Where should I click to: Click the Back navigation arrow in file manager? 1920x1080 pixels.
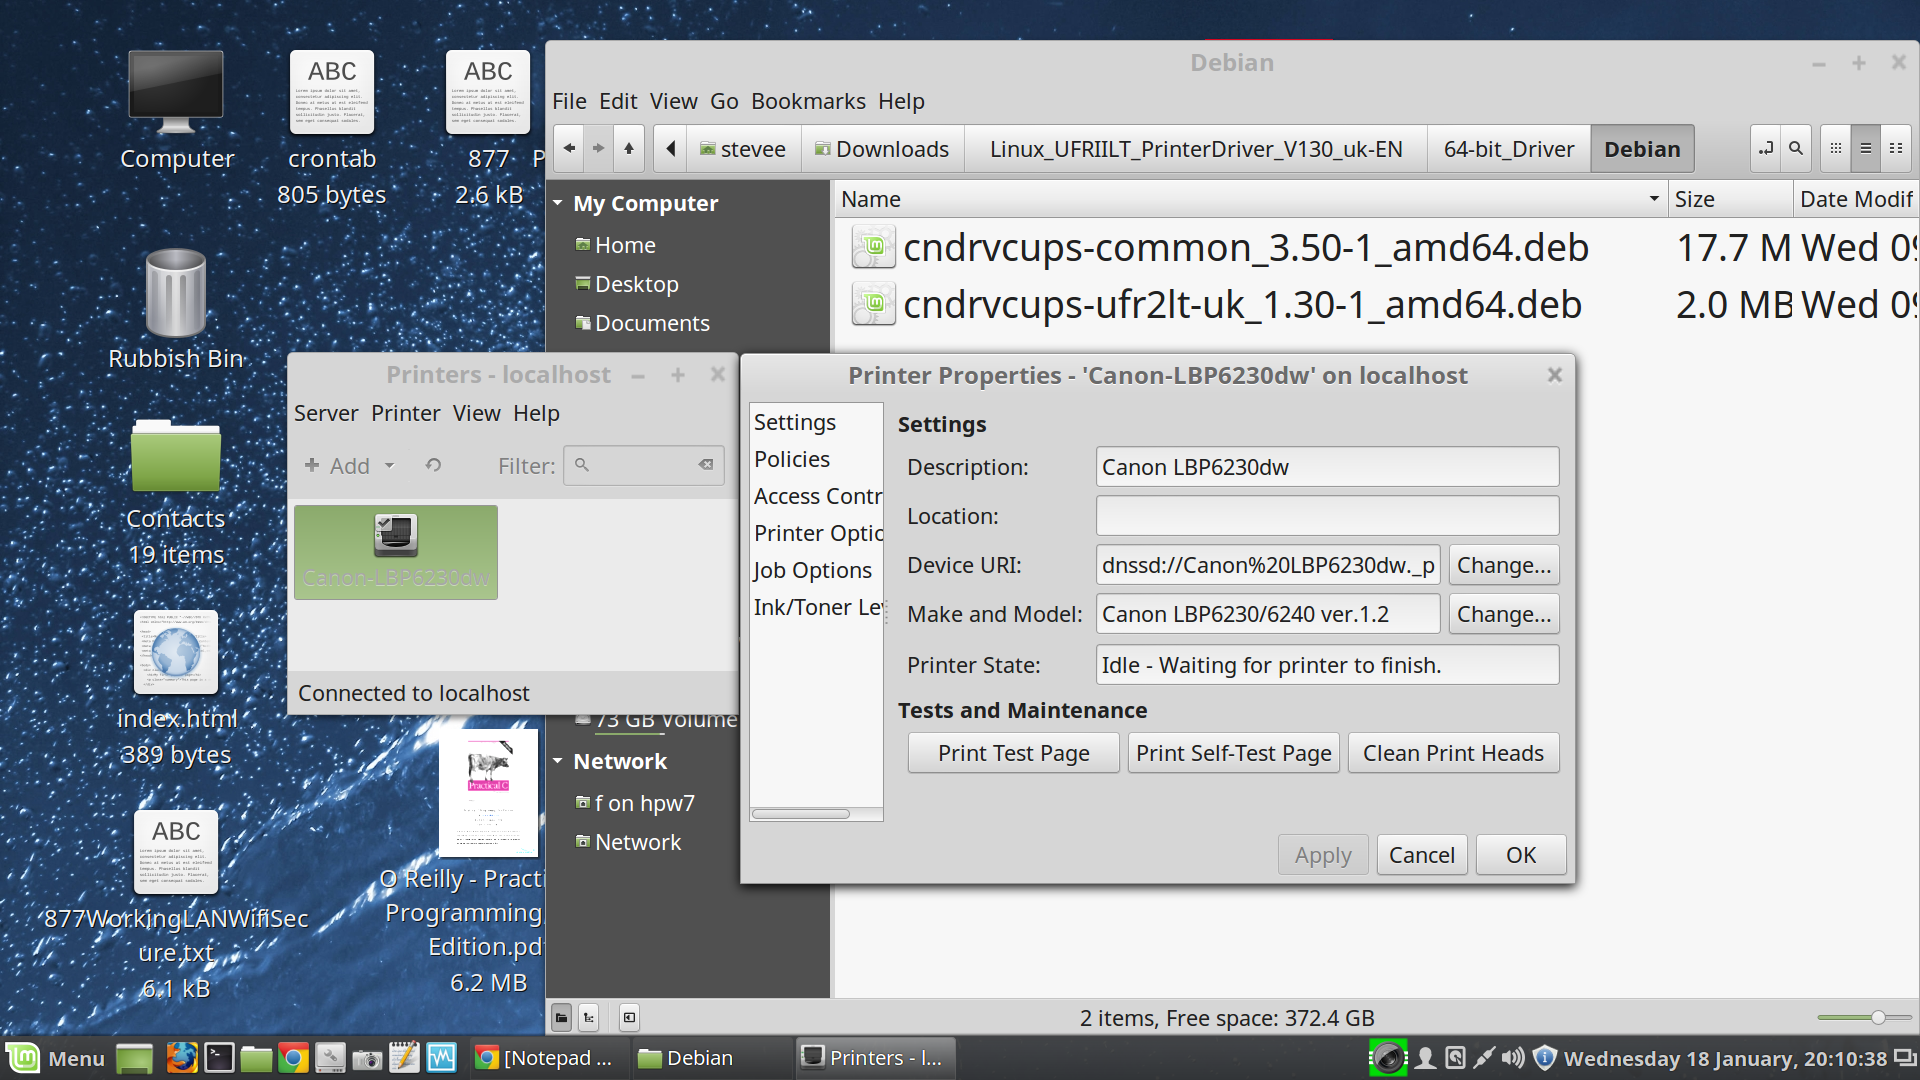click(569, 149)
